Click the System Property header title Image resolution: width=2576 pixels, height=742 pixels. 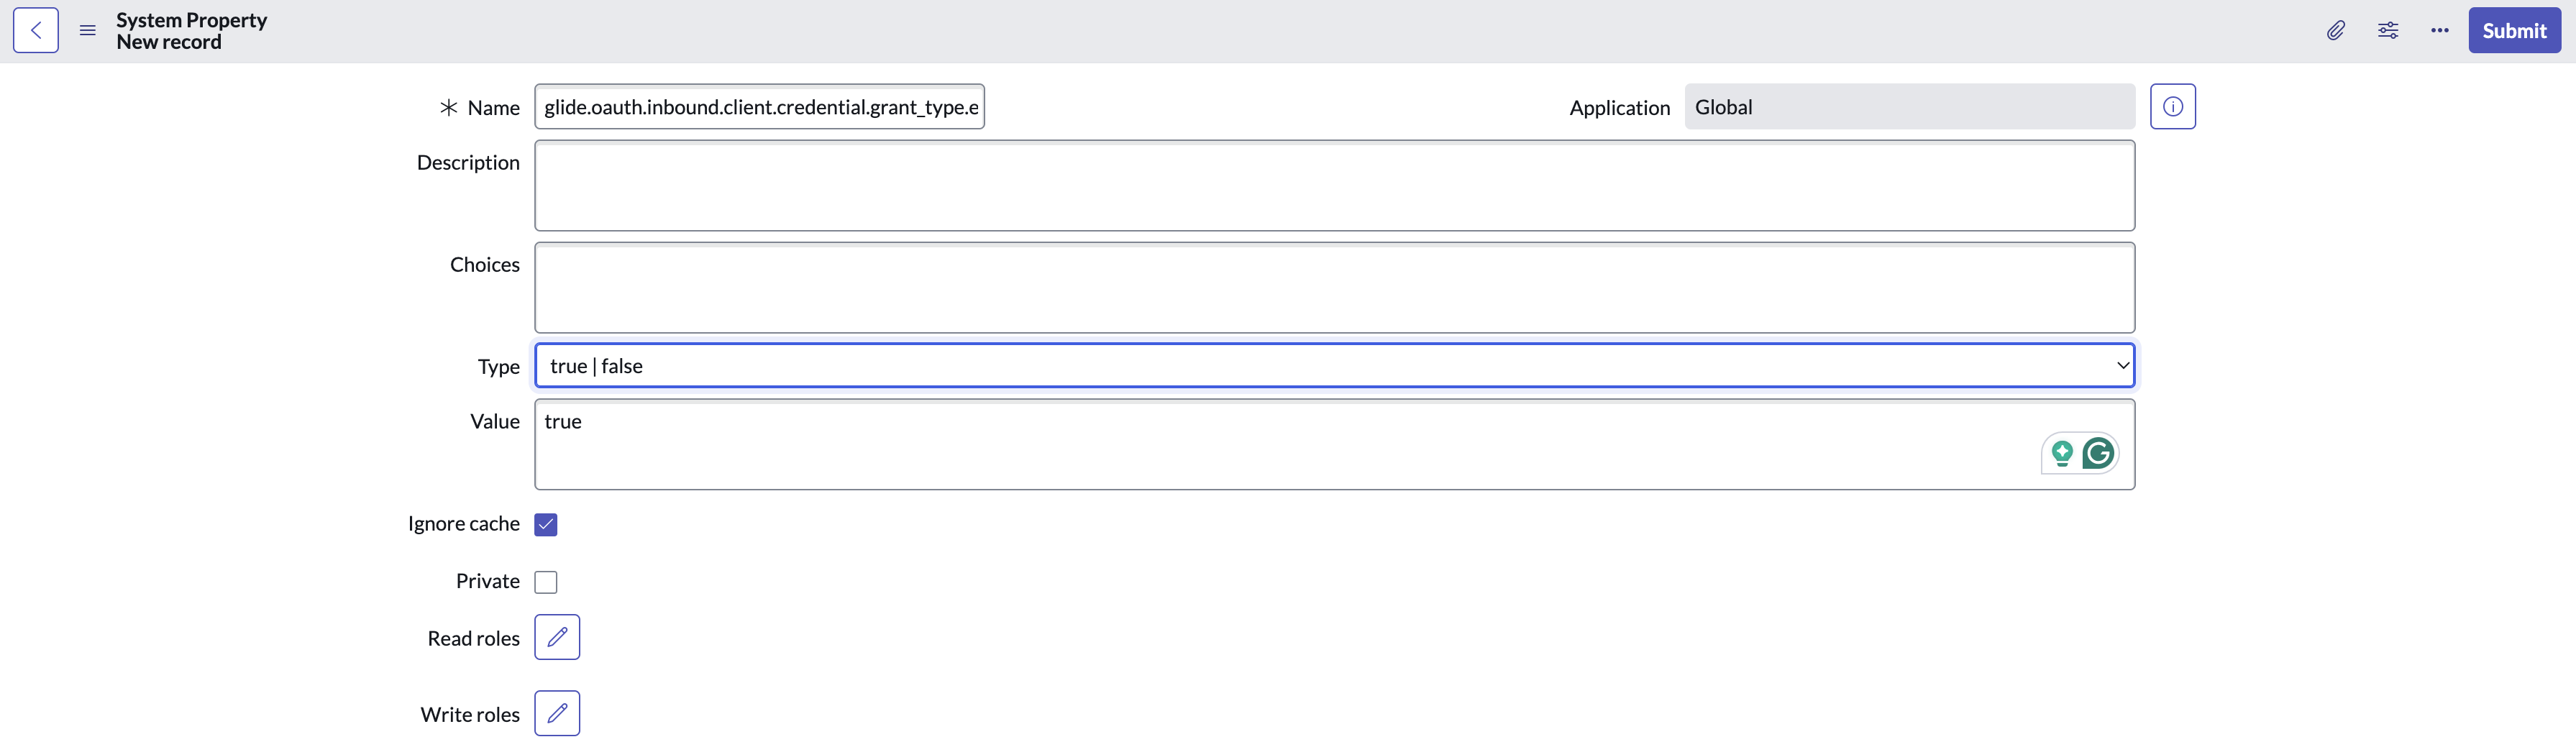point(190,18)
